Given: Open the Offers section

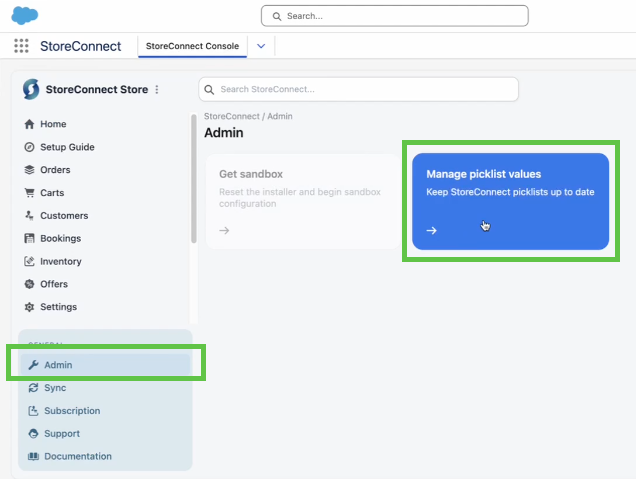Looking at the screenshot, I should click(x=54, y=284).
